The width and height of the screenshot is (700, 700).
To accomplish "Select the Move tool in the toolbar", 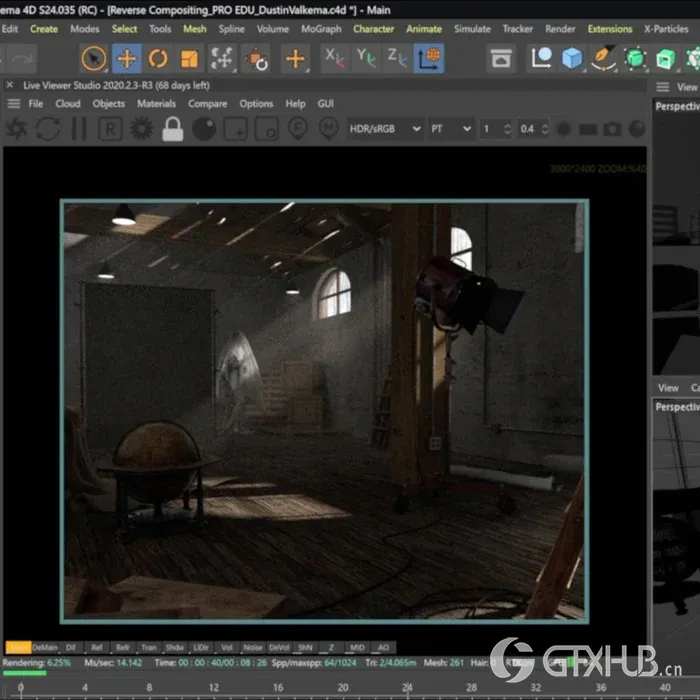I will click(126, 59).
